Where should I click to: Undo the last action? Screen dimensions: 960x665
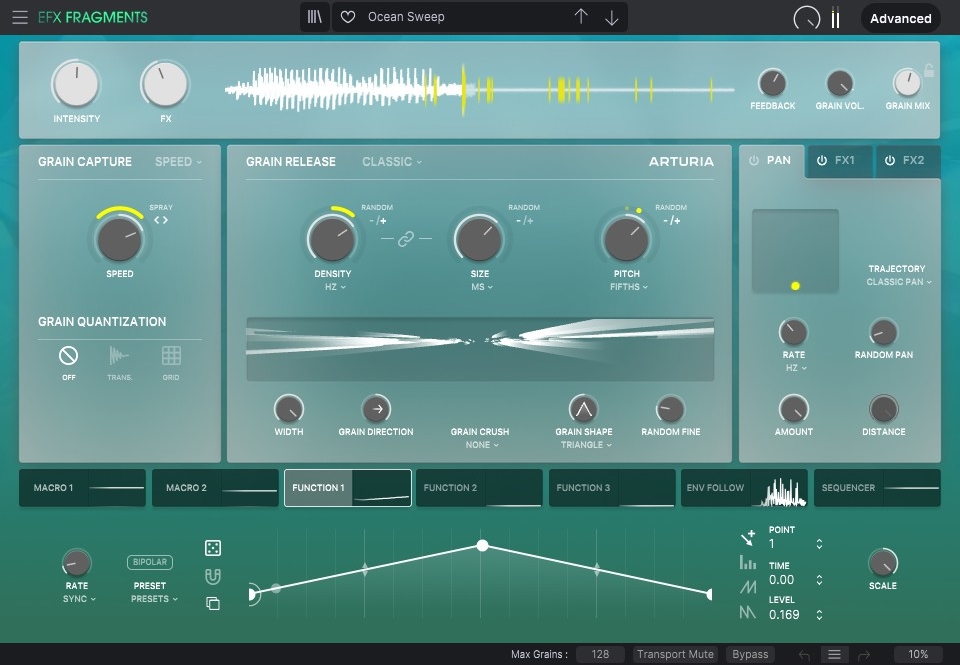(x=804, y=655)
